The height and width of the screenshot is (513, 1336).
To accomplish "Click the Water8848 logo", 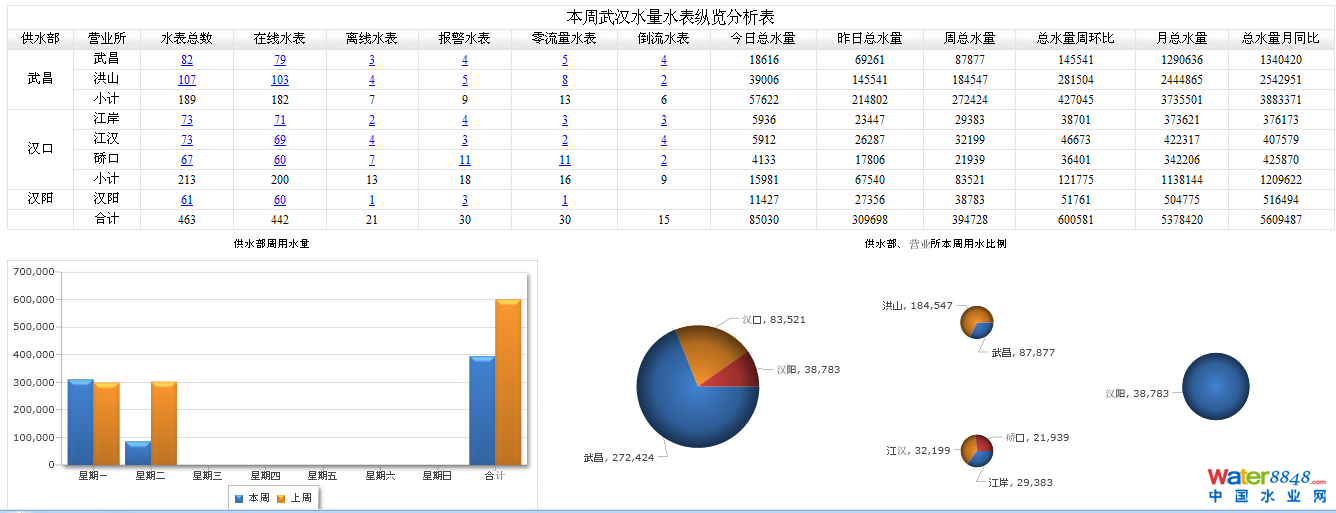I will pyautogui.click(x=1266, y=485).
